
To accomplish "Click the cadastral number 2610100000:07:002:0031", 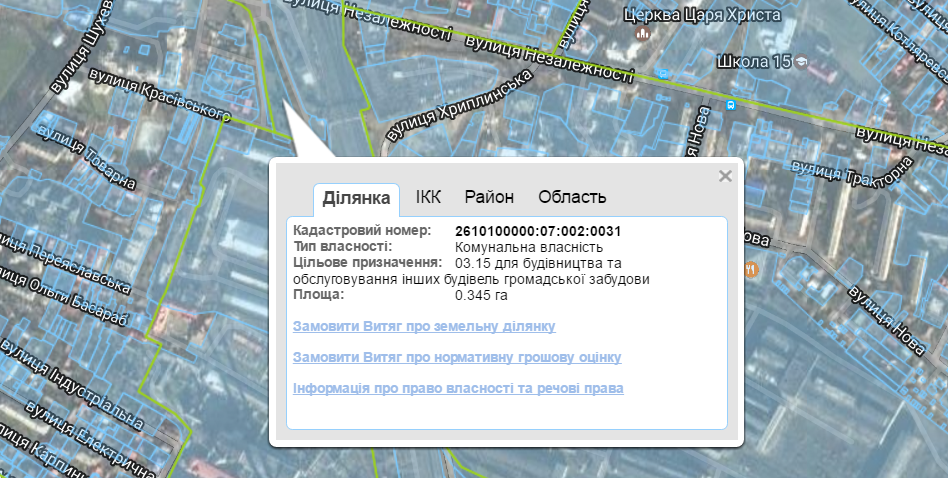I will click(x=538, y=231).
